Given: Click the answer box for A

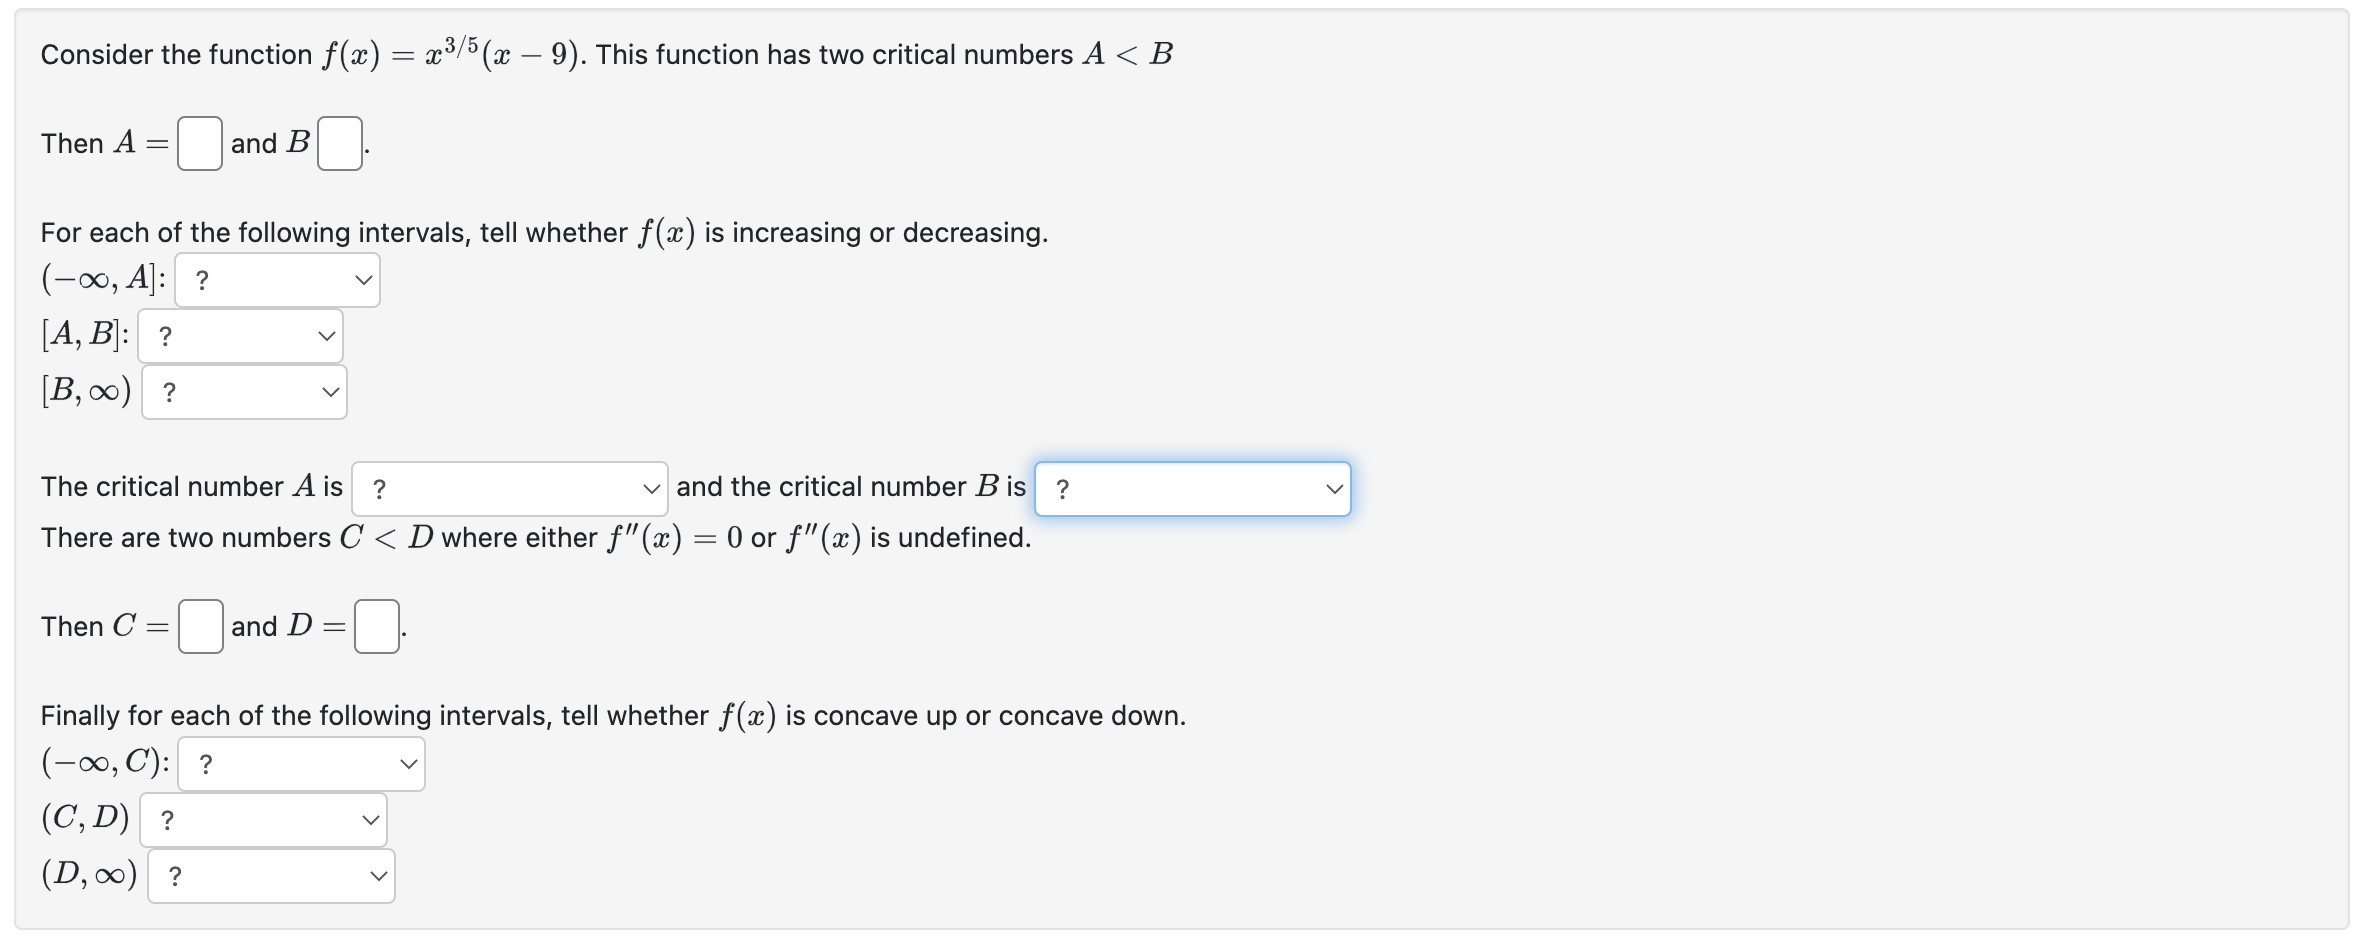Looking at the screenshot, I should pos(199,143).
